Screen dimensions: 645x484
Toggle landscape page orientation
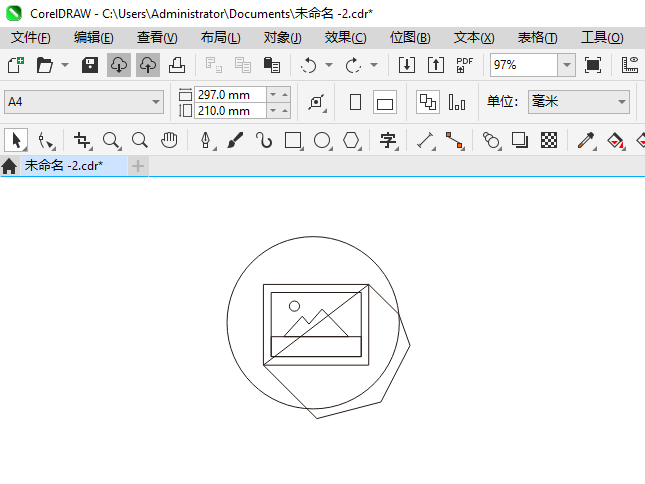click(385, 102)
